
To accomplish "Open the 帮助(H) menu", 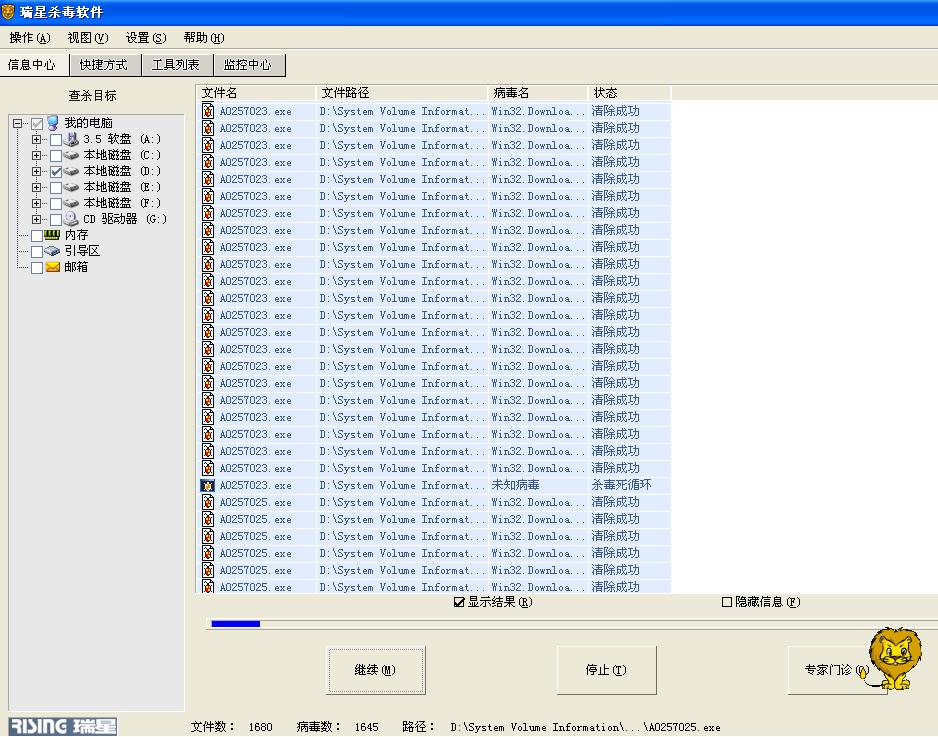I will click(204, 38).
